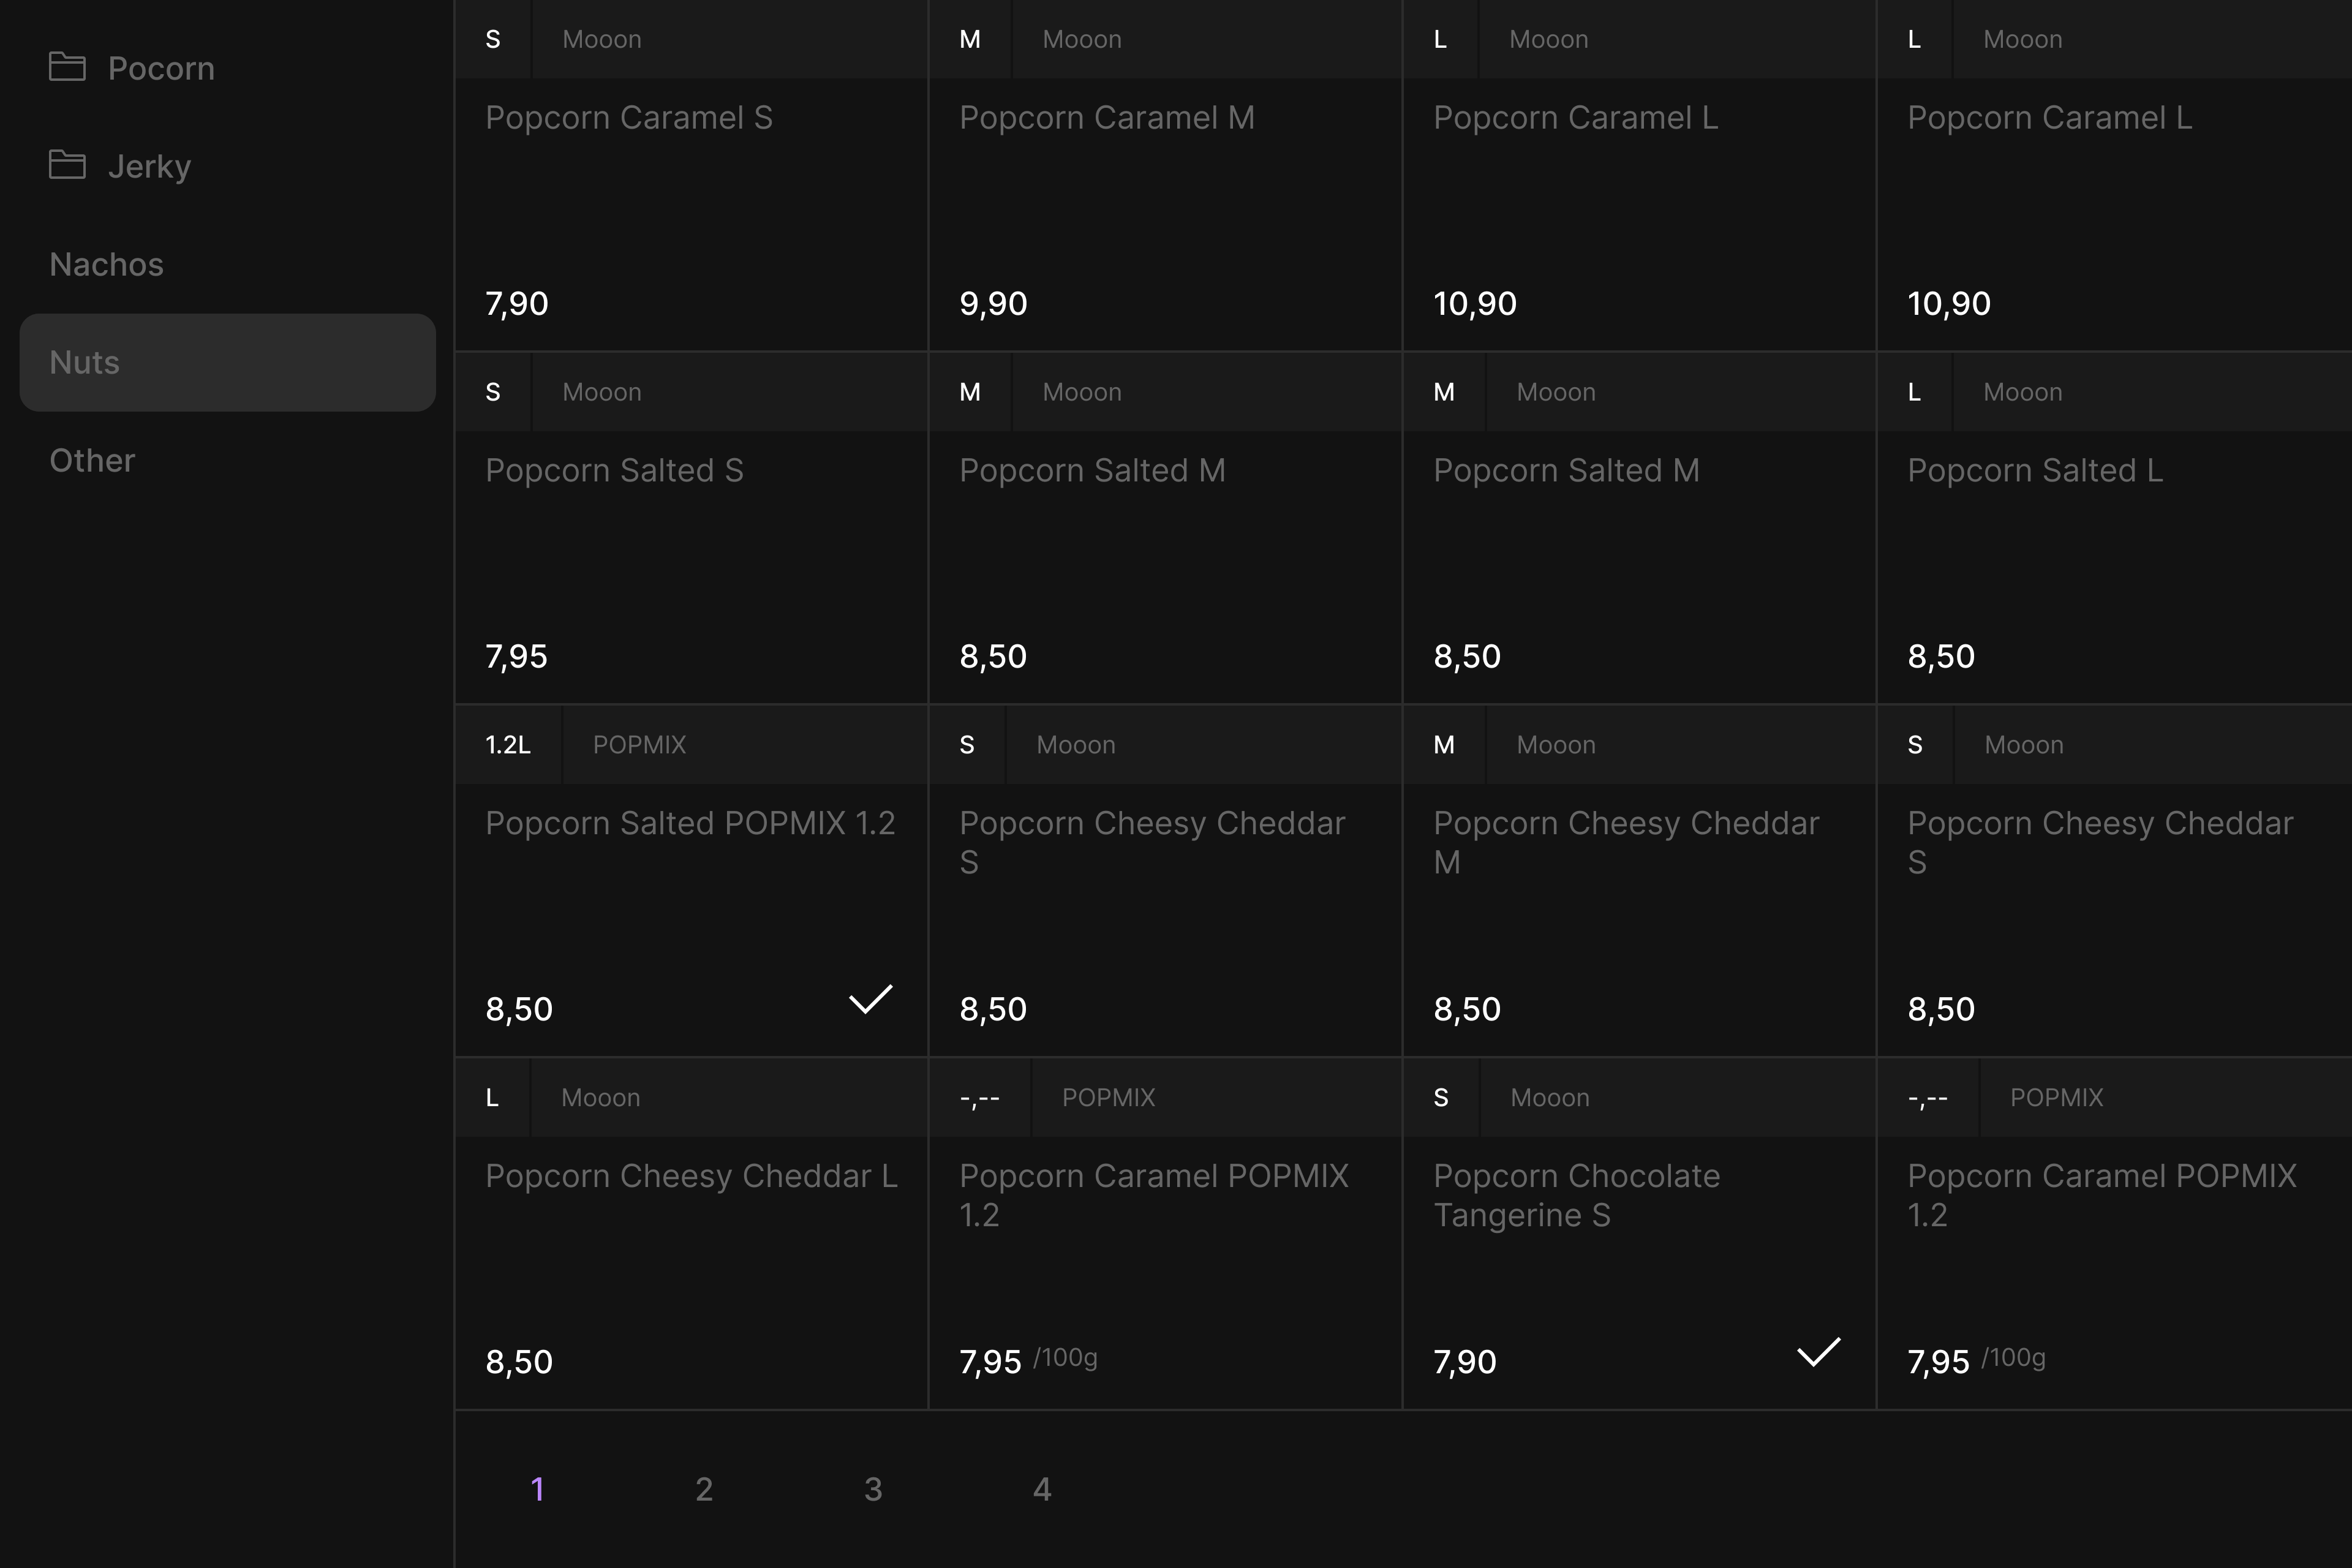Go to page 3

tap(873, 1489)
